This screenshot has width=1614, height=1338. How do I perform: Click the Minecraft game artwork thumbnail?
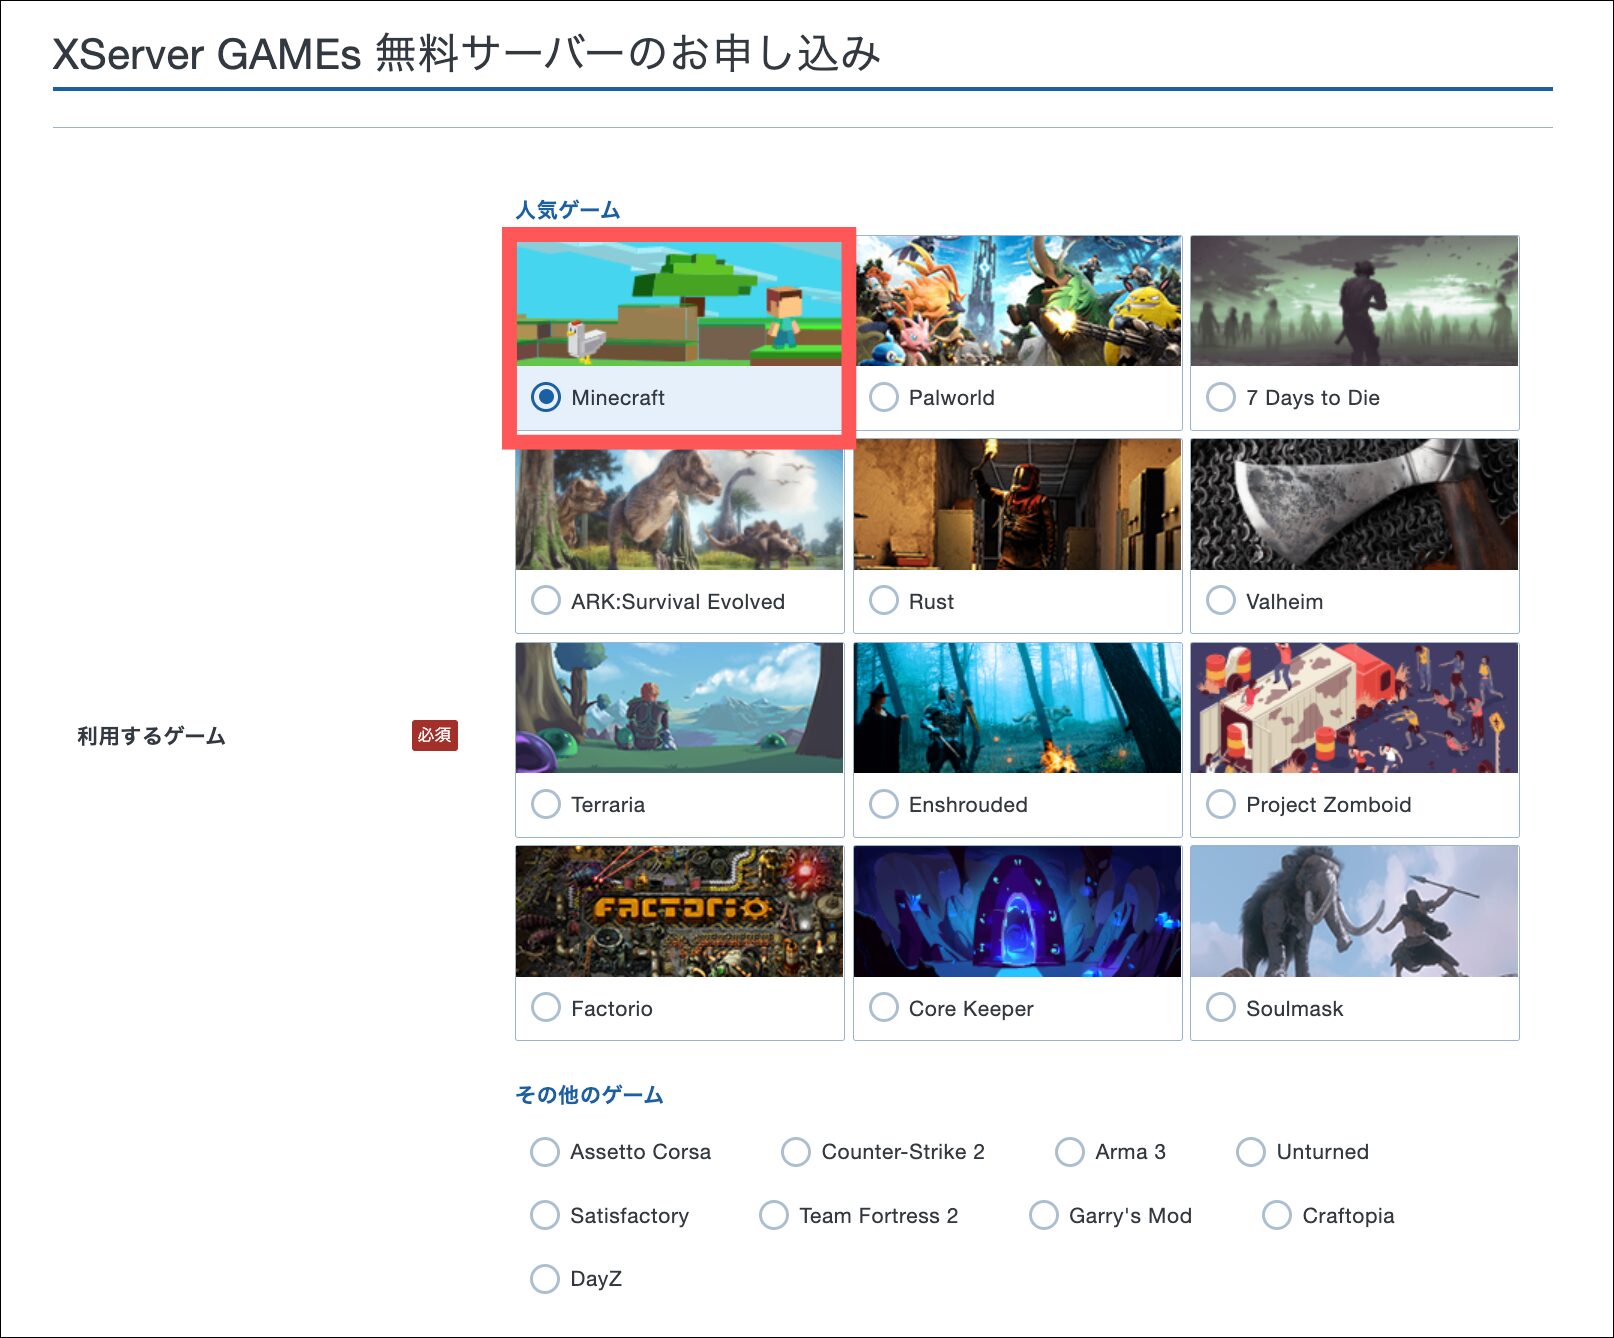[x=679, y=303]
